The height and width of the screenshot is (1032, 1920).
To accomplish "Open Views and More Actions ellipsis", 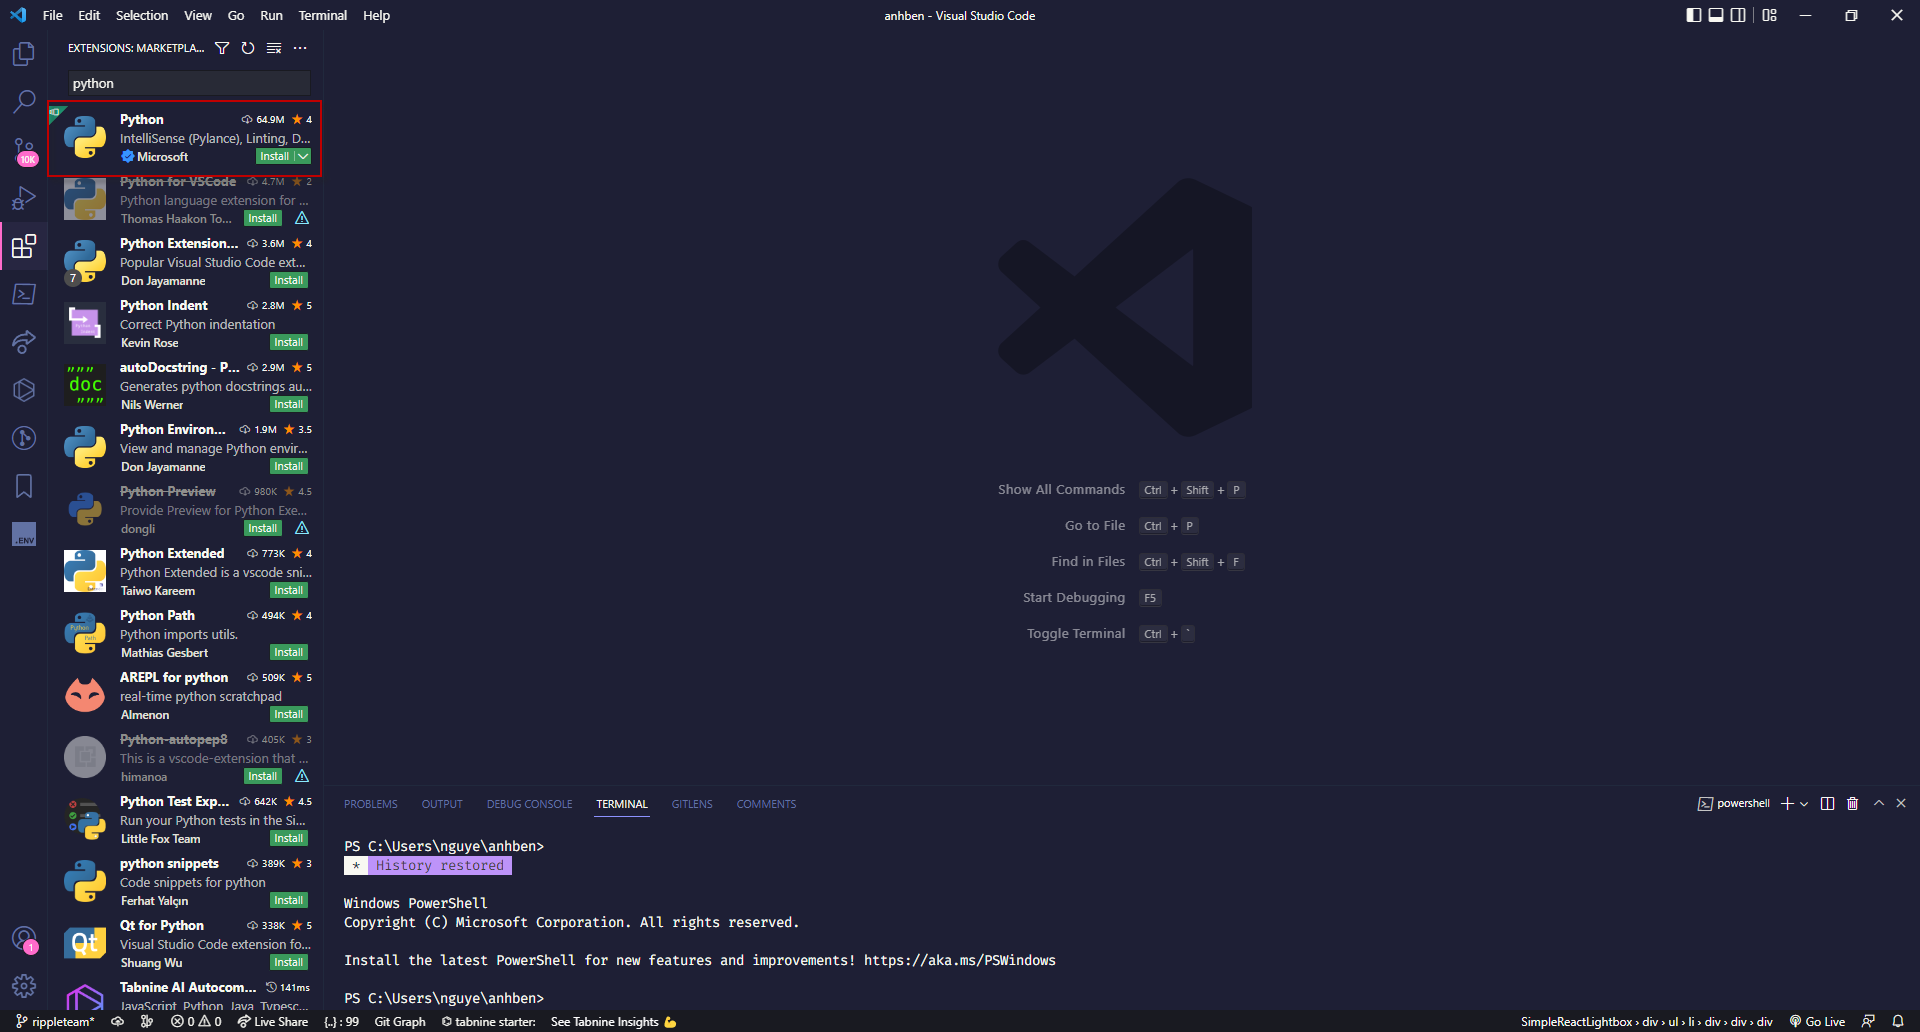I will [300, 48].
